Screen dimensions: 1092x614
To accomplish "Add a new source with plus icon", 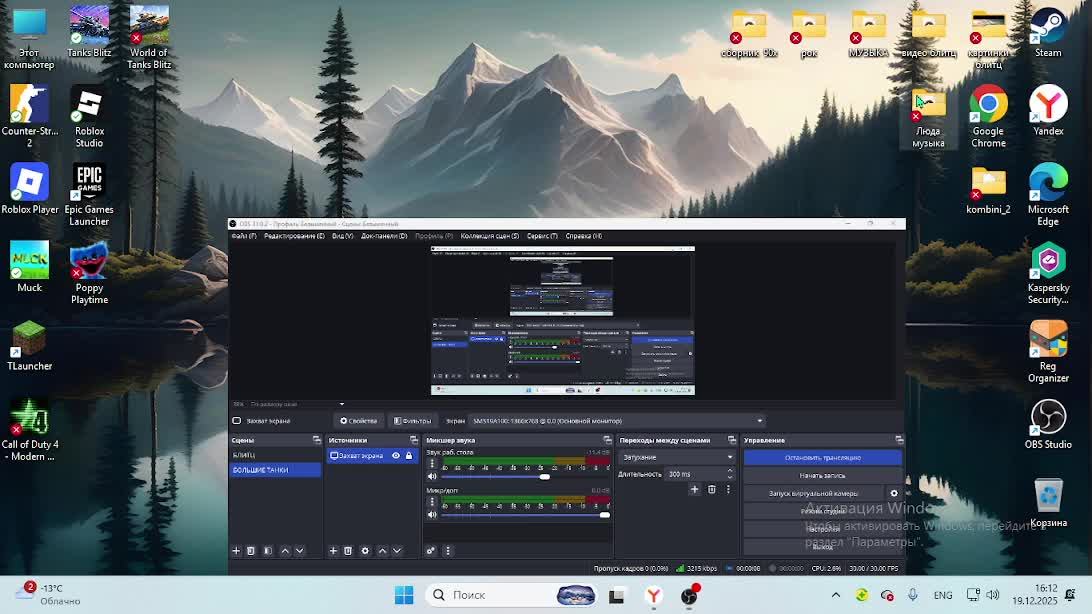I will tap(333, 551).
